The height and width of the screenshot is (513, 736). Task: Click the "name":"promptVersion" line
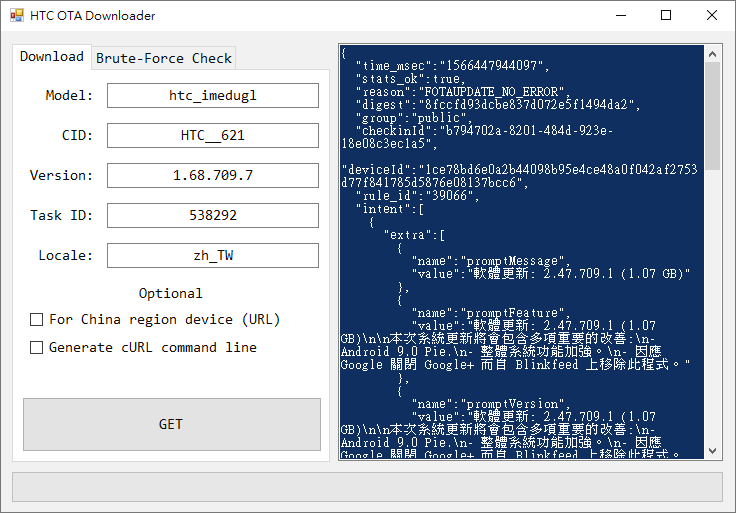[491, 404]
